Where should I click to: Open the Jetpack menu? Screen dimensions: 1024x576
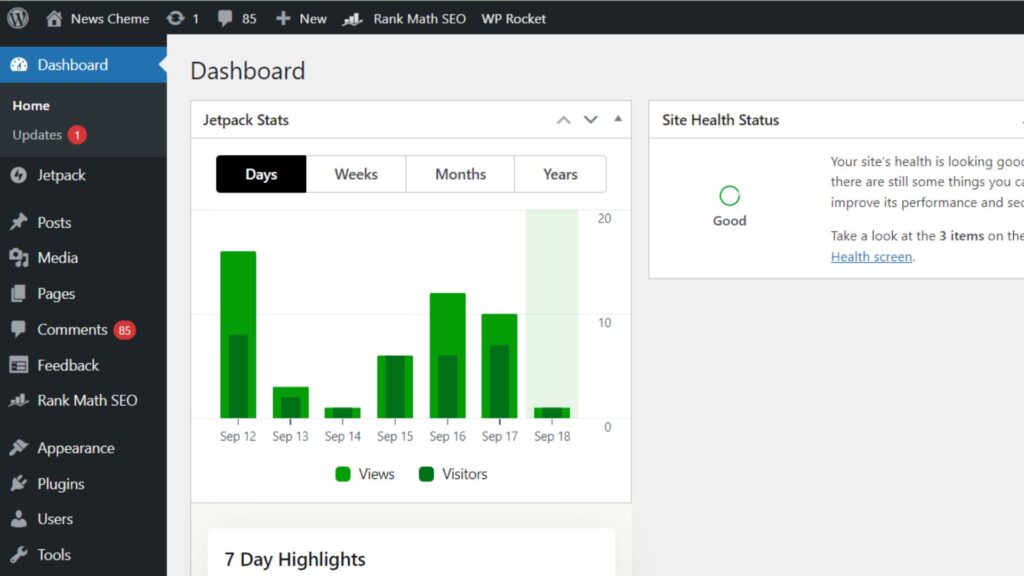tap(61, 175)
